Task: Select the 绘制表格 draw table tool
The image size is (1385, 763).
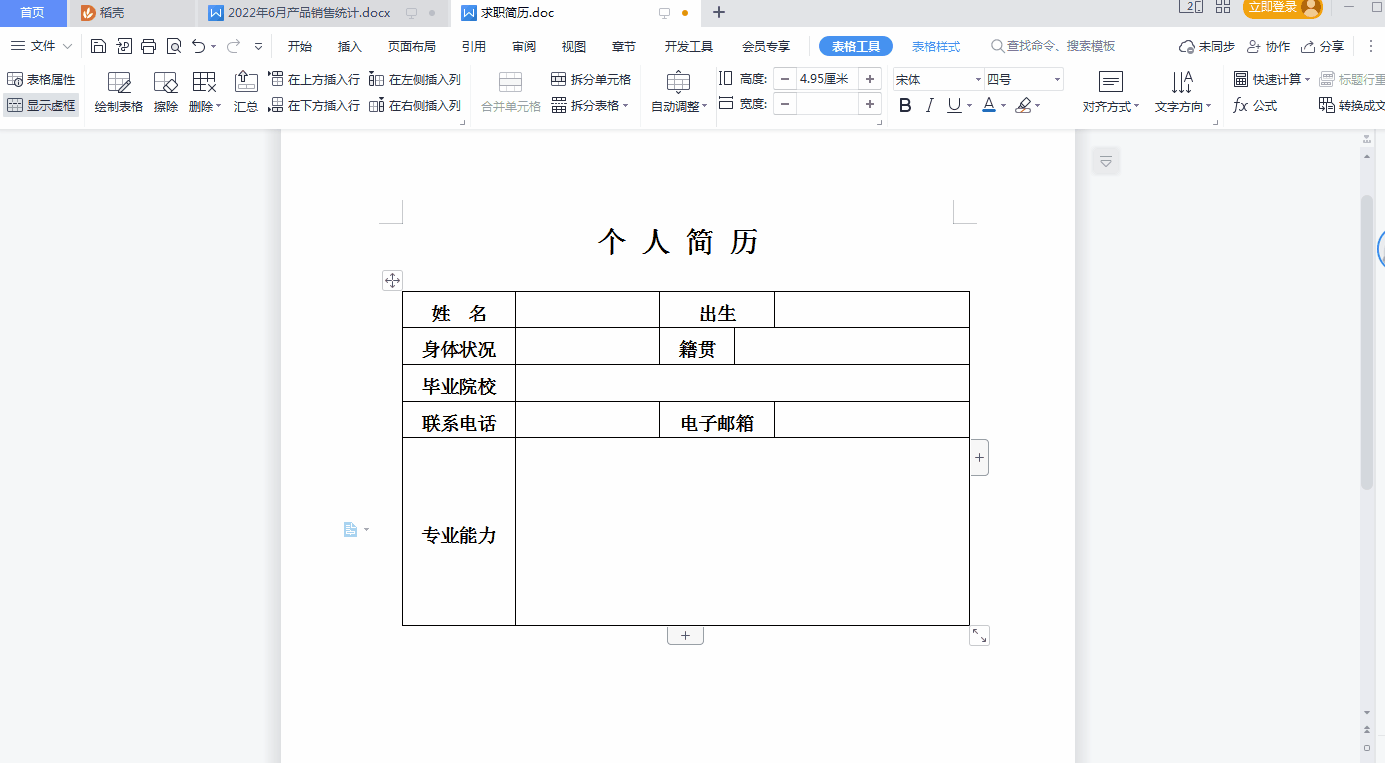Action: (x=119, y=92)
